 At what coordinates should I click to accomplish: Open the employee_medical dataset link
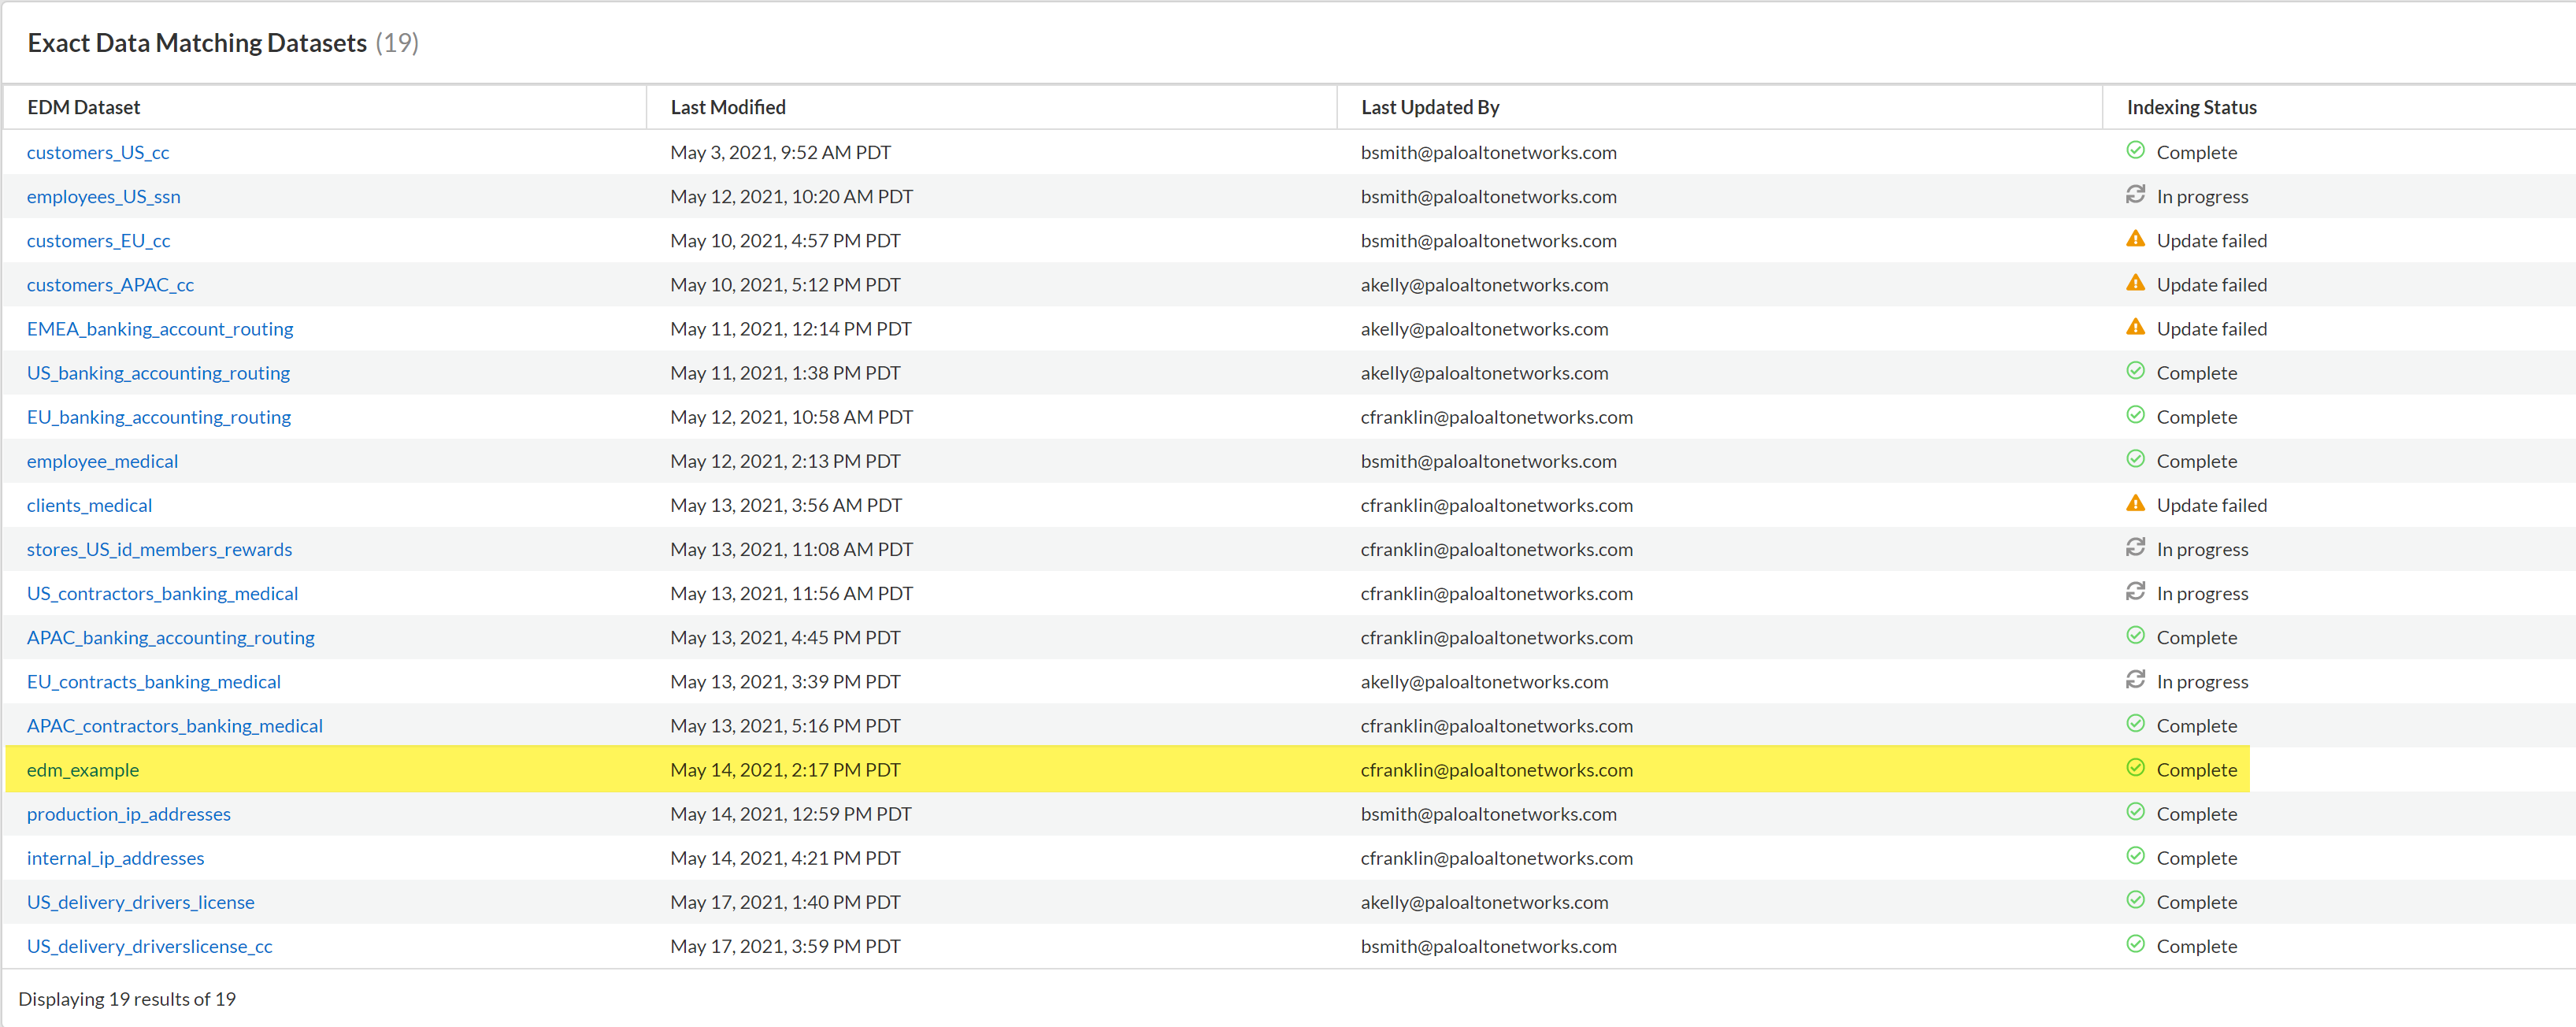102,461
